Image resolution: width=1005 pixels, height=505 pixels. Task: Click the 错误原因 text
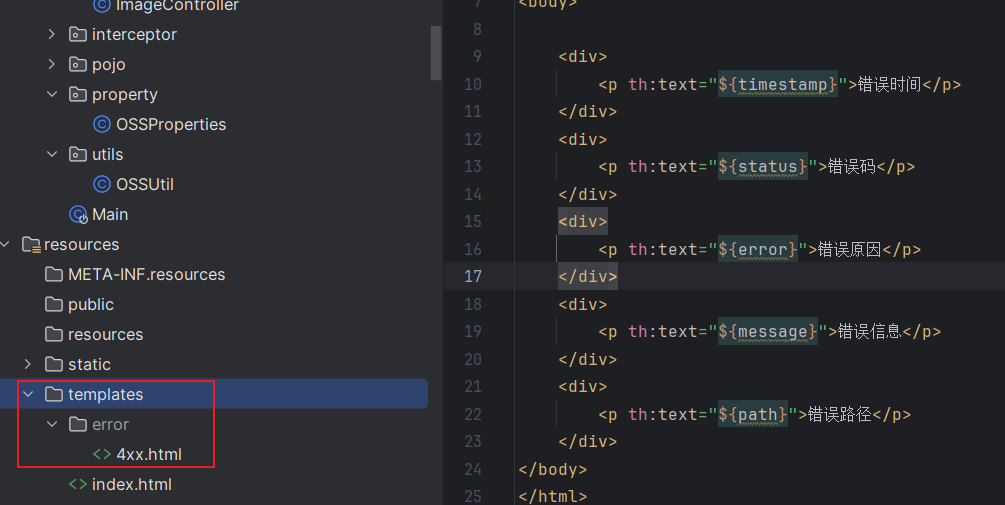tap(850, 249)
